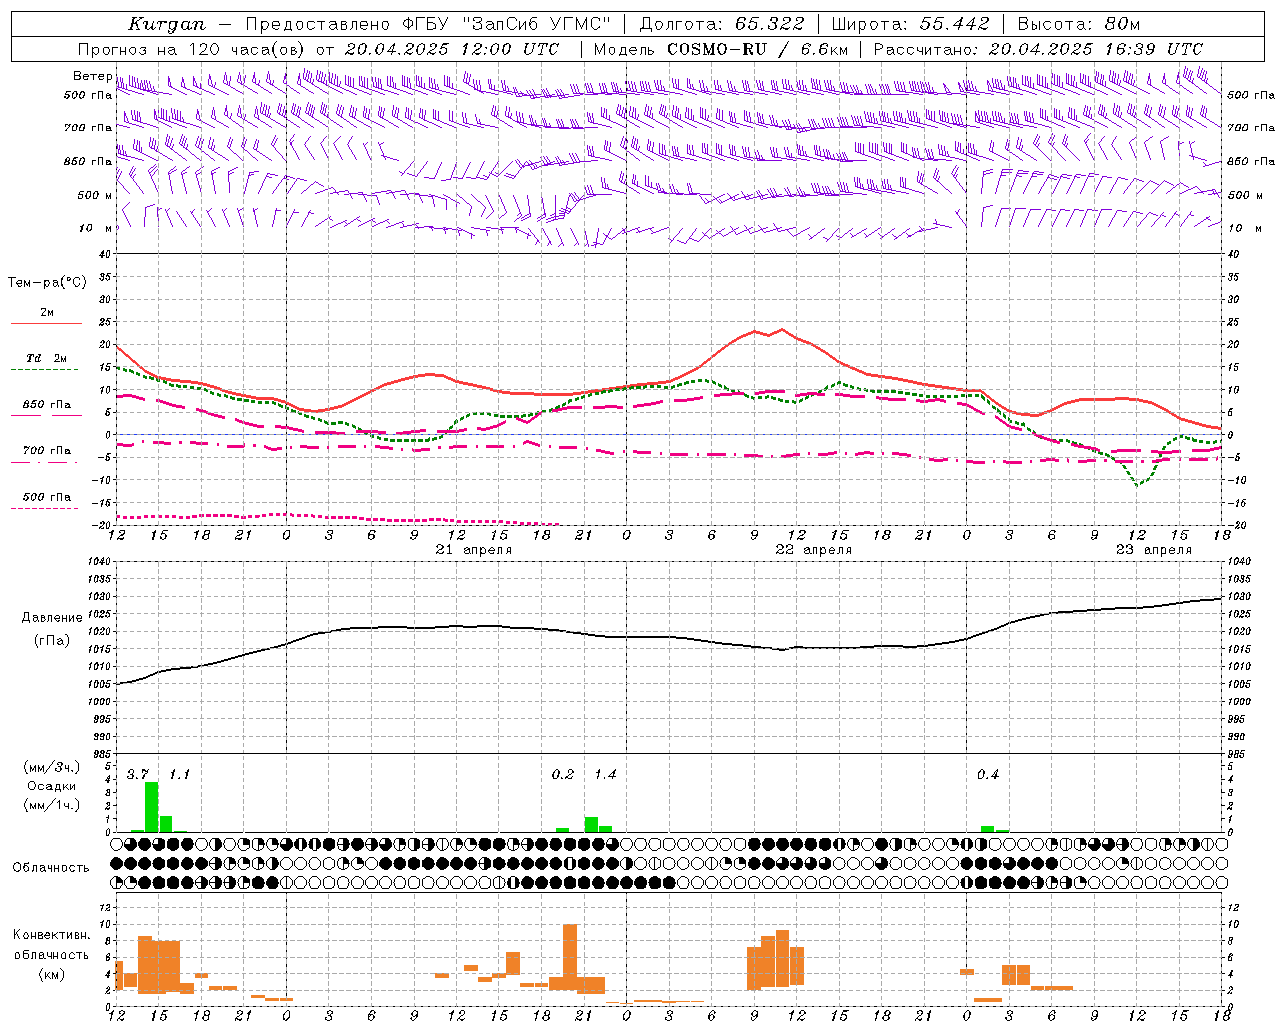The image size is (1280, 1024).
Task: Click the '23 апреля' date label
Action: click(1154, 550)
